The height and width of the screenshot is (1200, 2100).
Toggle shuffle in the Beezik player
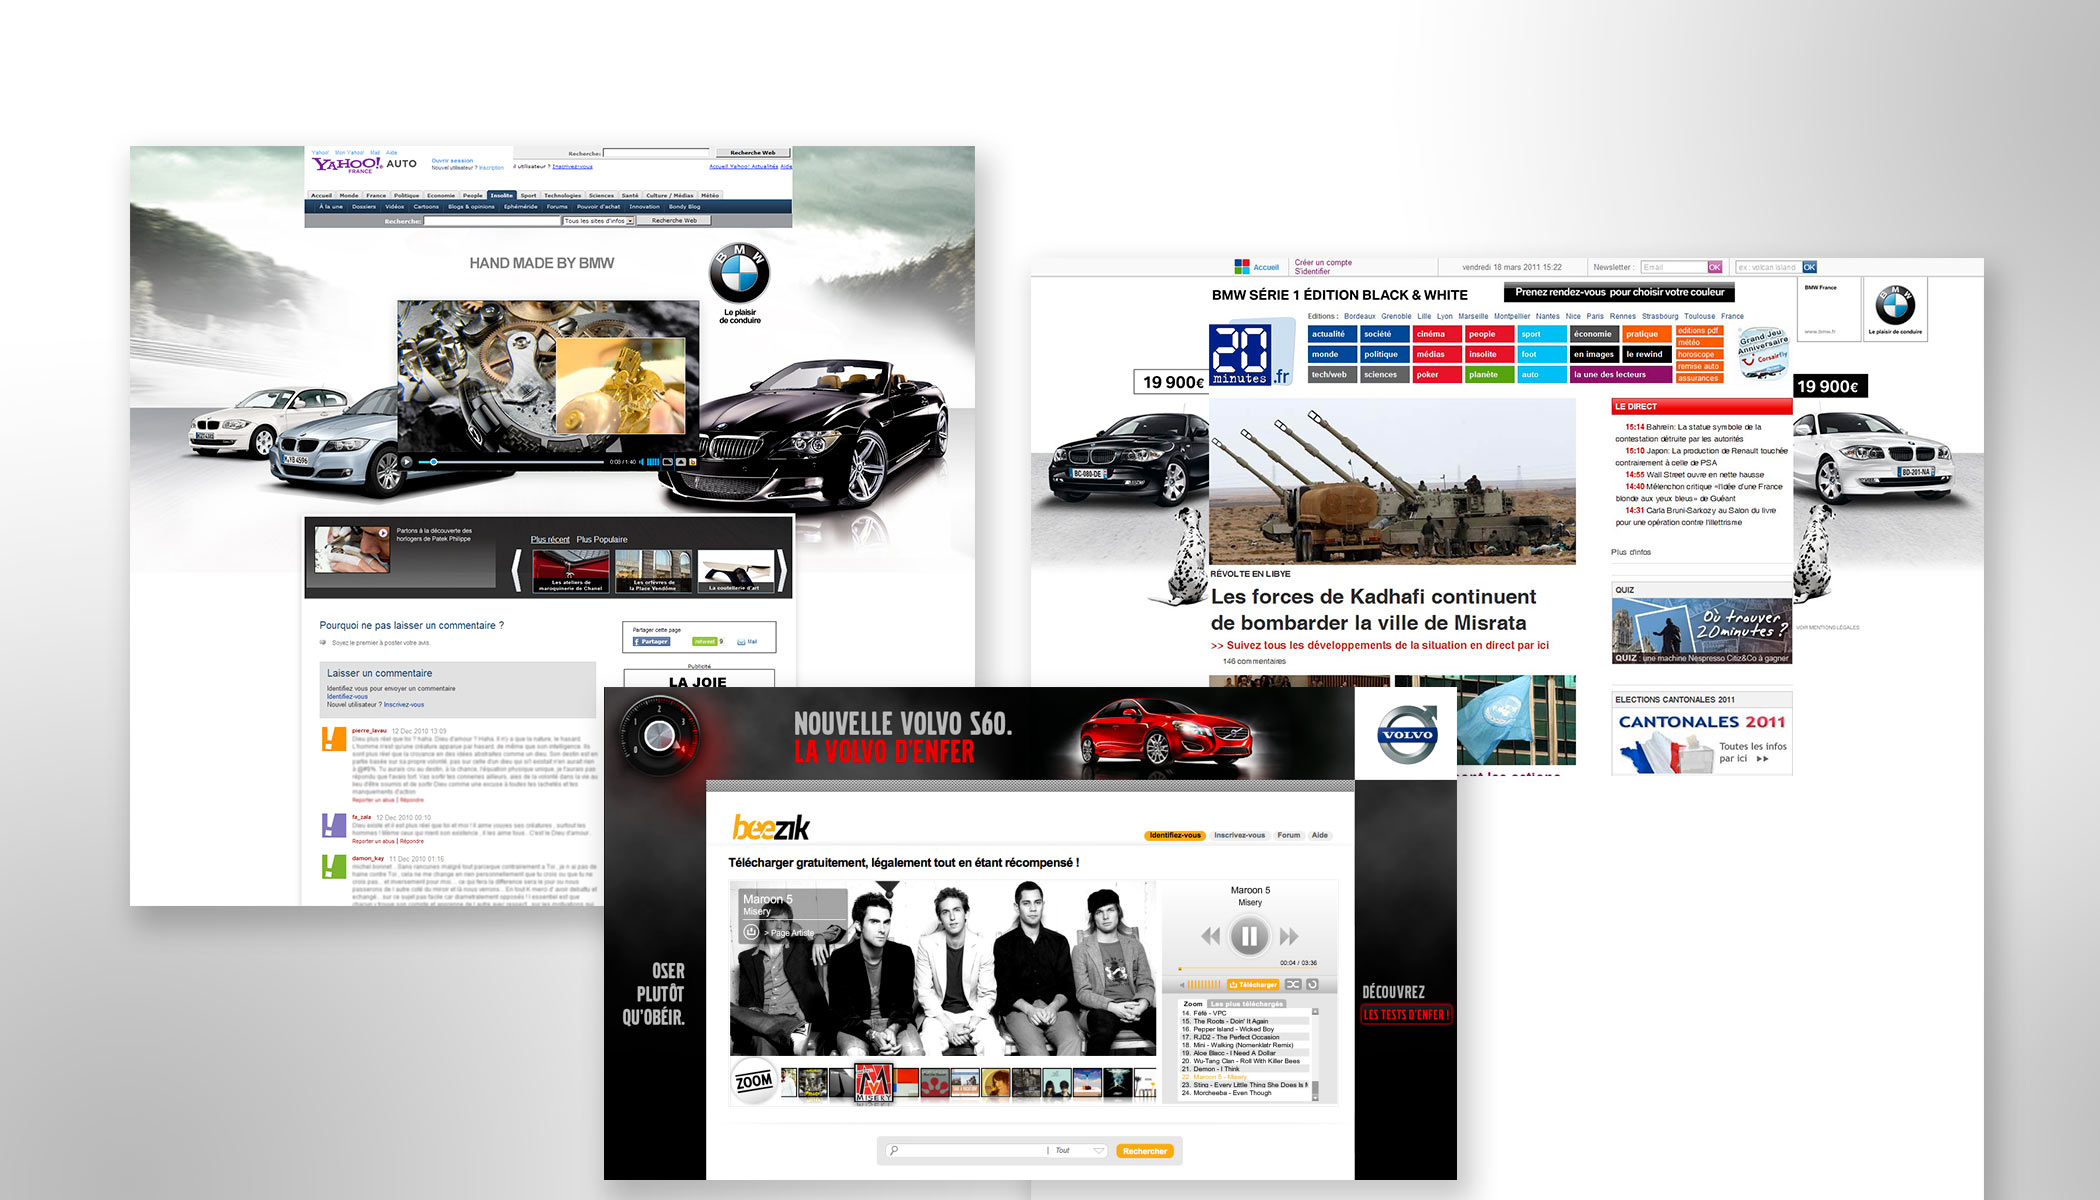coord(1293,985)
